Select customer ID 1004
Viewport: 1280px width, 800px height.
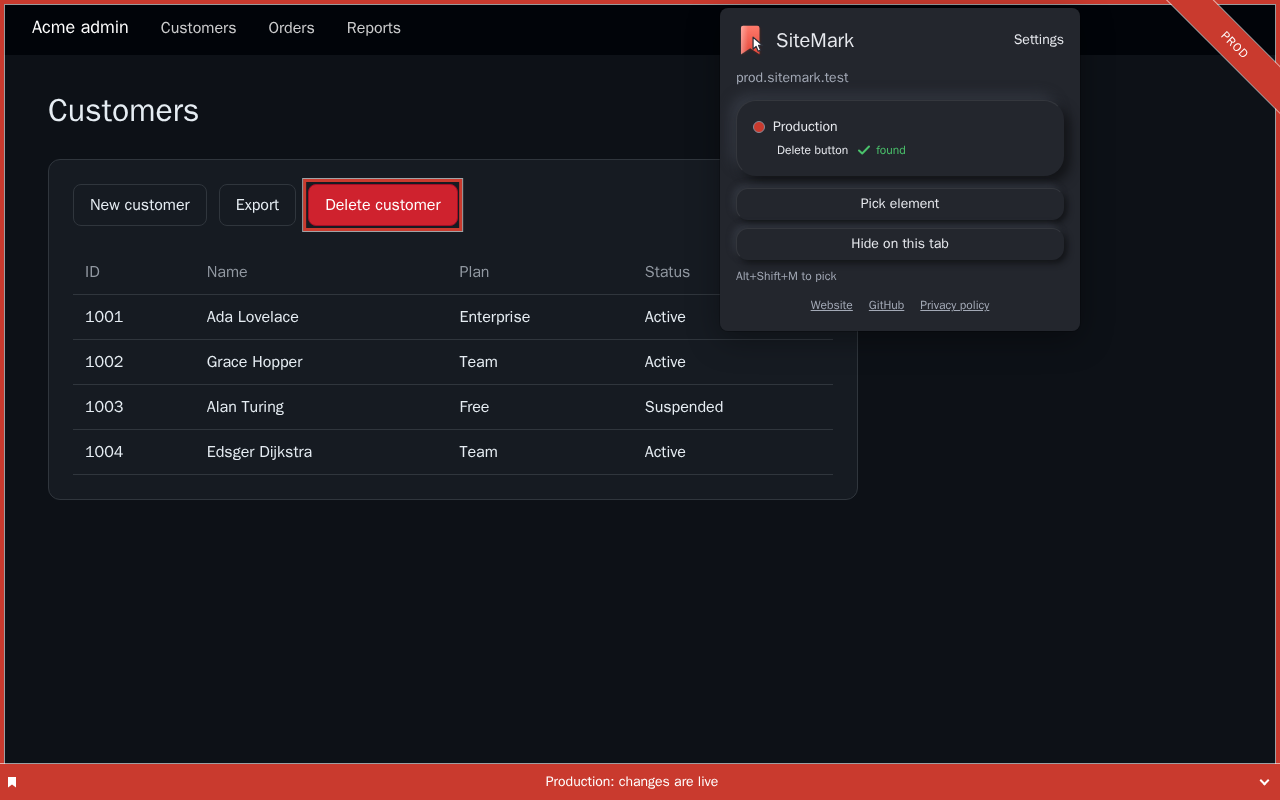(104, 452)
